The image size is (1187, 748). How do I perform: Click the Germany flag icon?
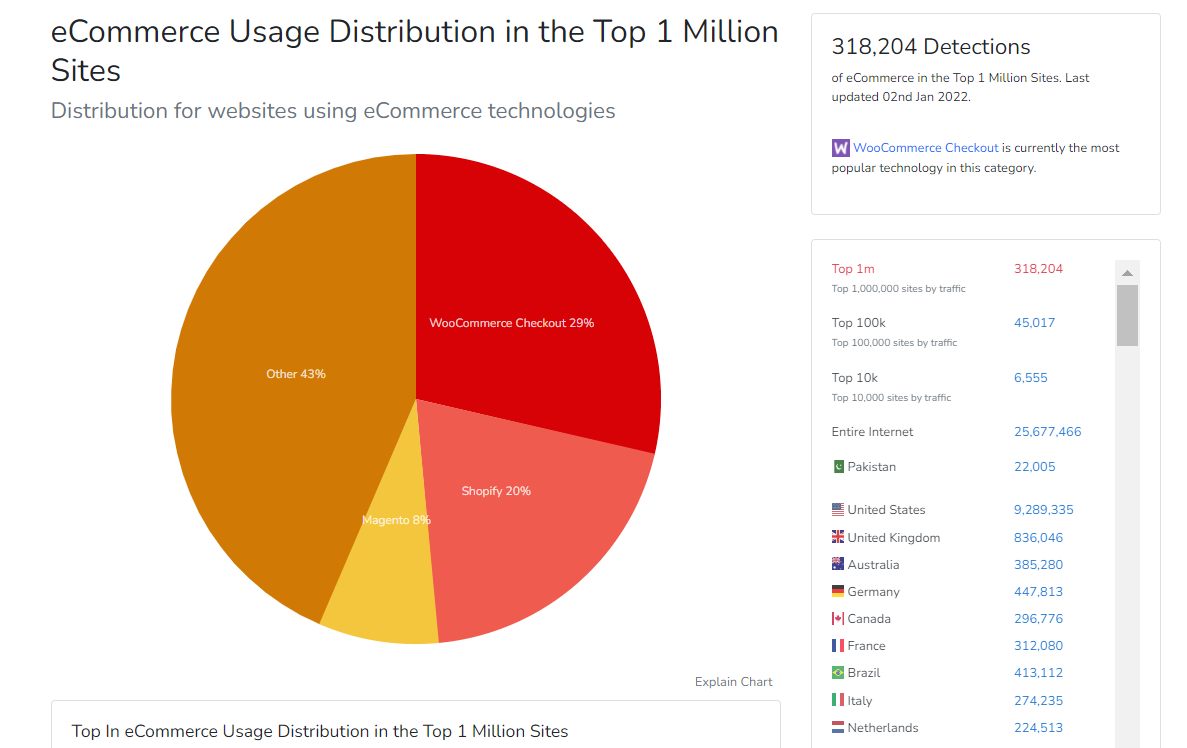click(838, 591)
